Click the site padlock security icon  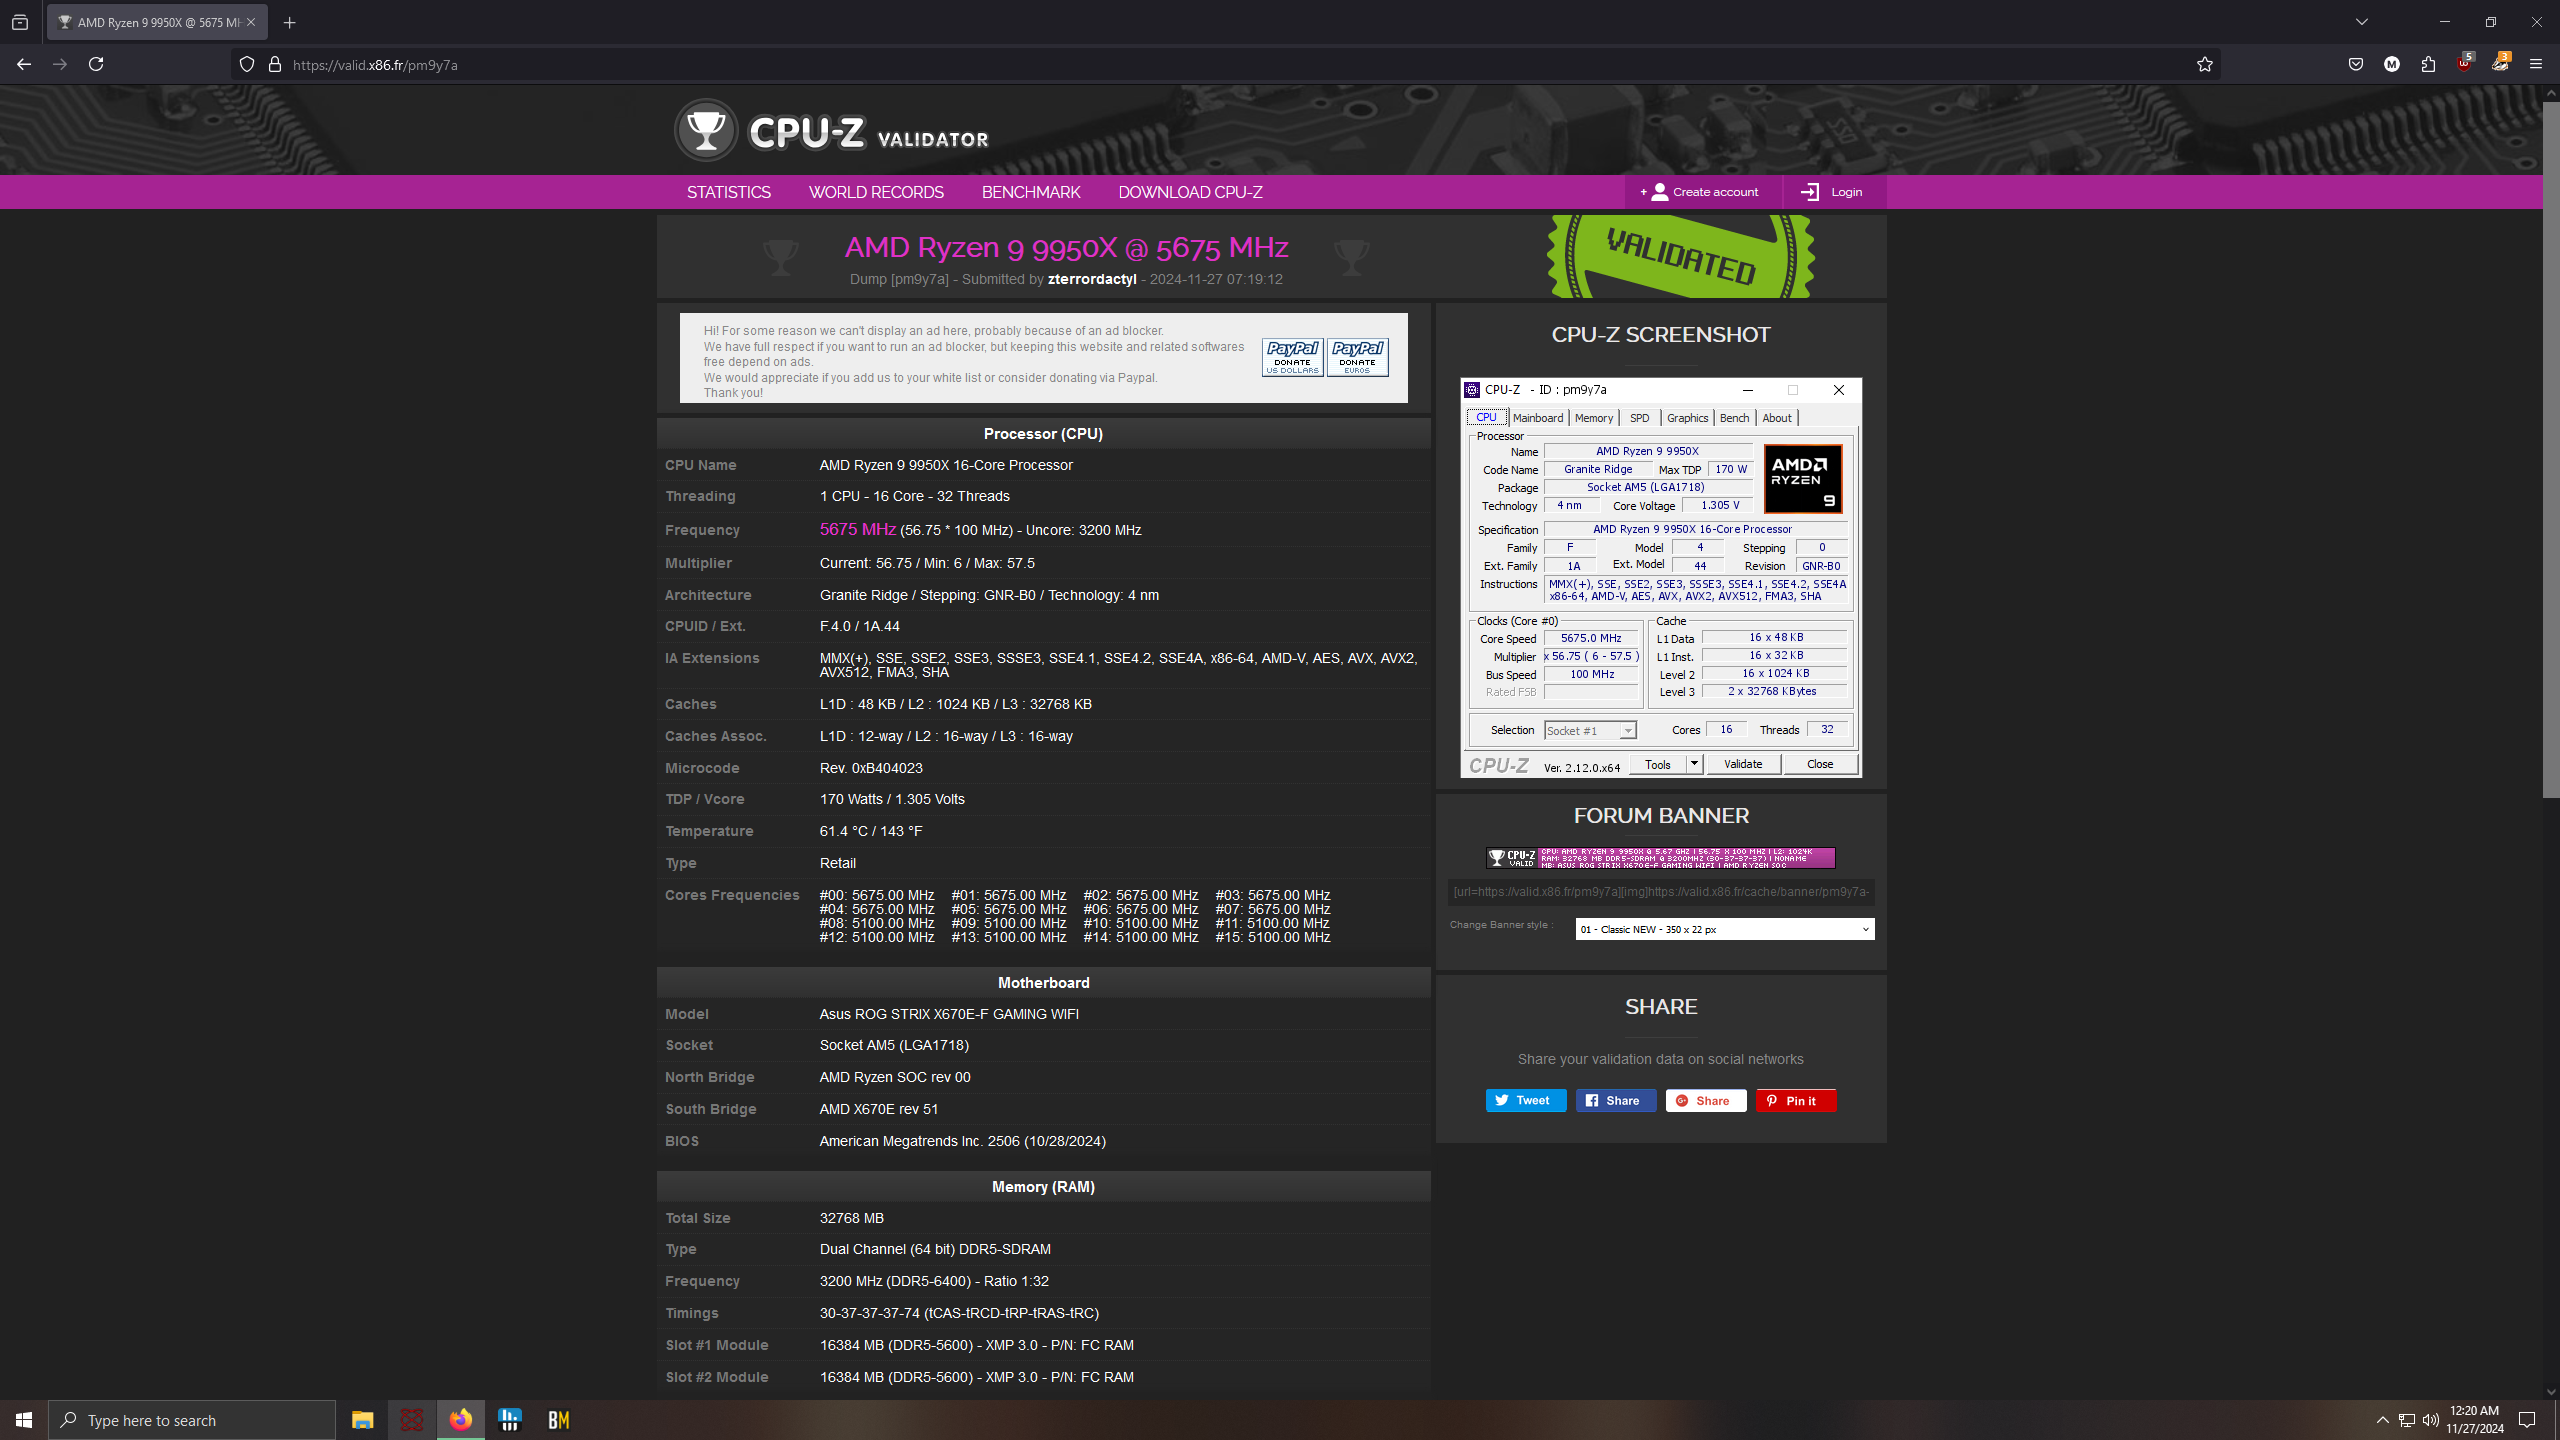(x=275, y=64)
